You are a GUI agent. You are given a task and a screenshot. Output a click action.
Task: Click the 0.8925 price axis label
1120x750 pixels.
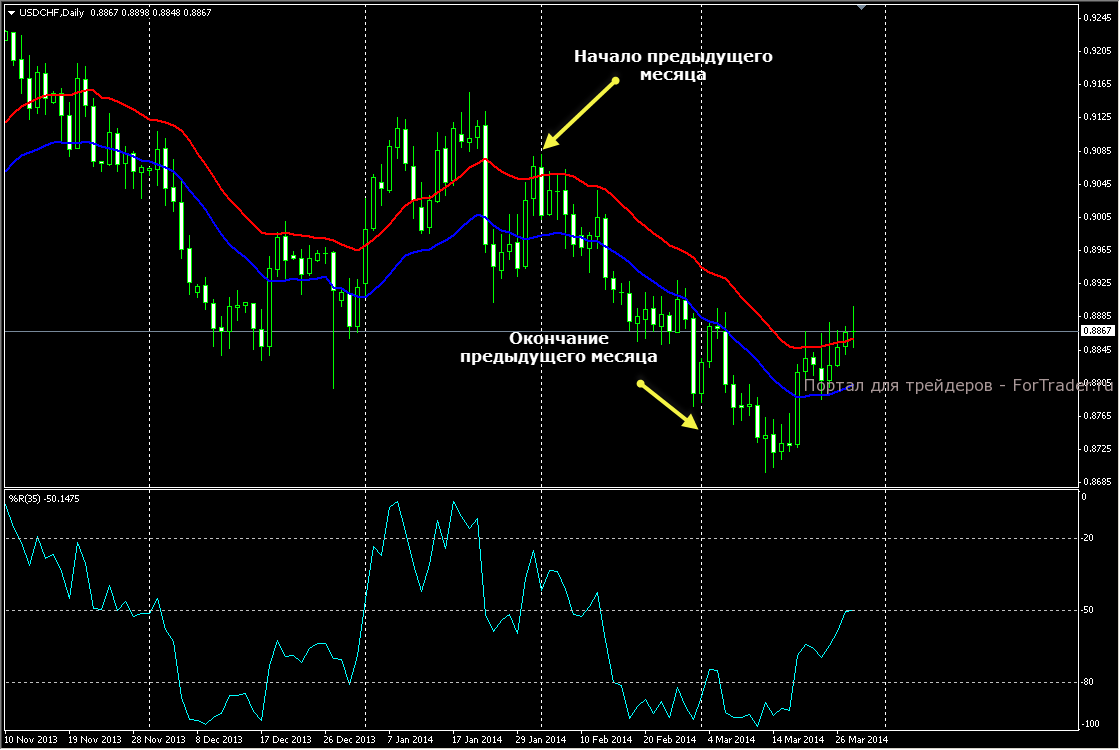(x=1098, y=283)
